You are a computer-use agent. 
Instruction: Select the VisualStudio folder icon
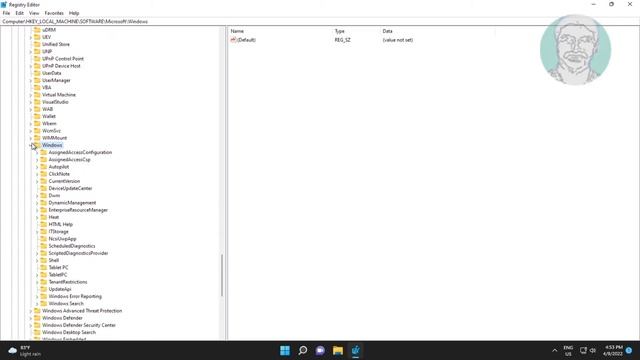[x=37, y=102]
